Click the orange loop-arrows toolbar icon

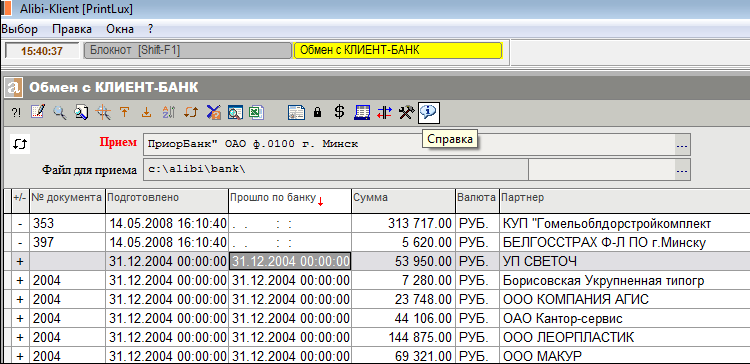(191, 113)
